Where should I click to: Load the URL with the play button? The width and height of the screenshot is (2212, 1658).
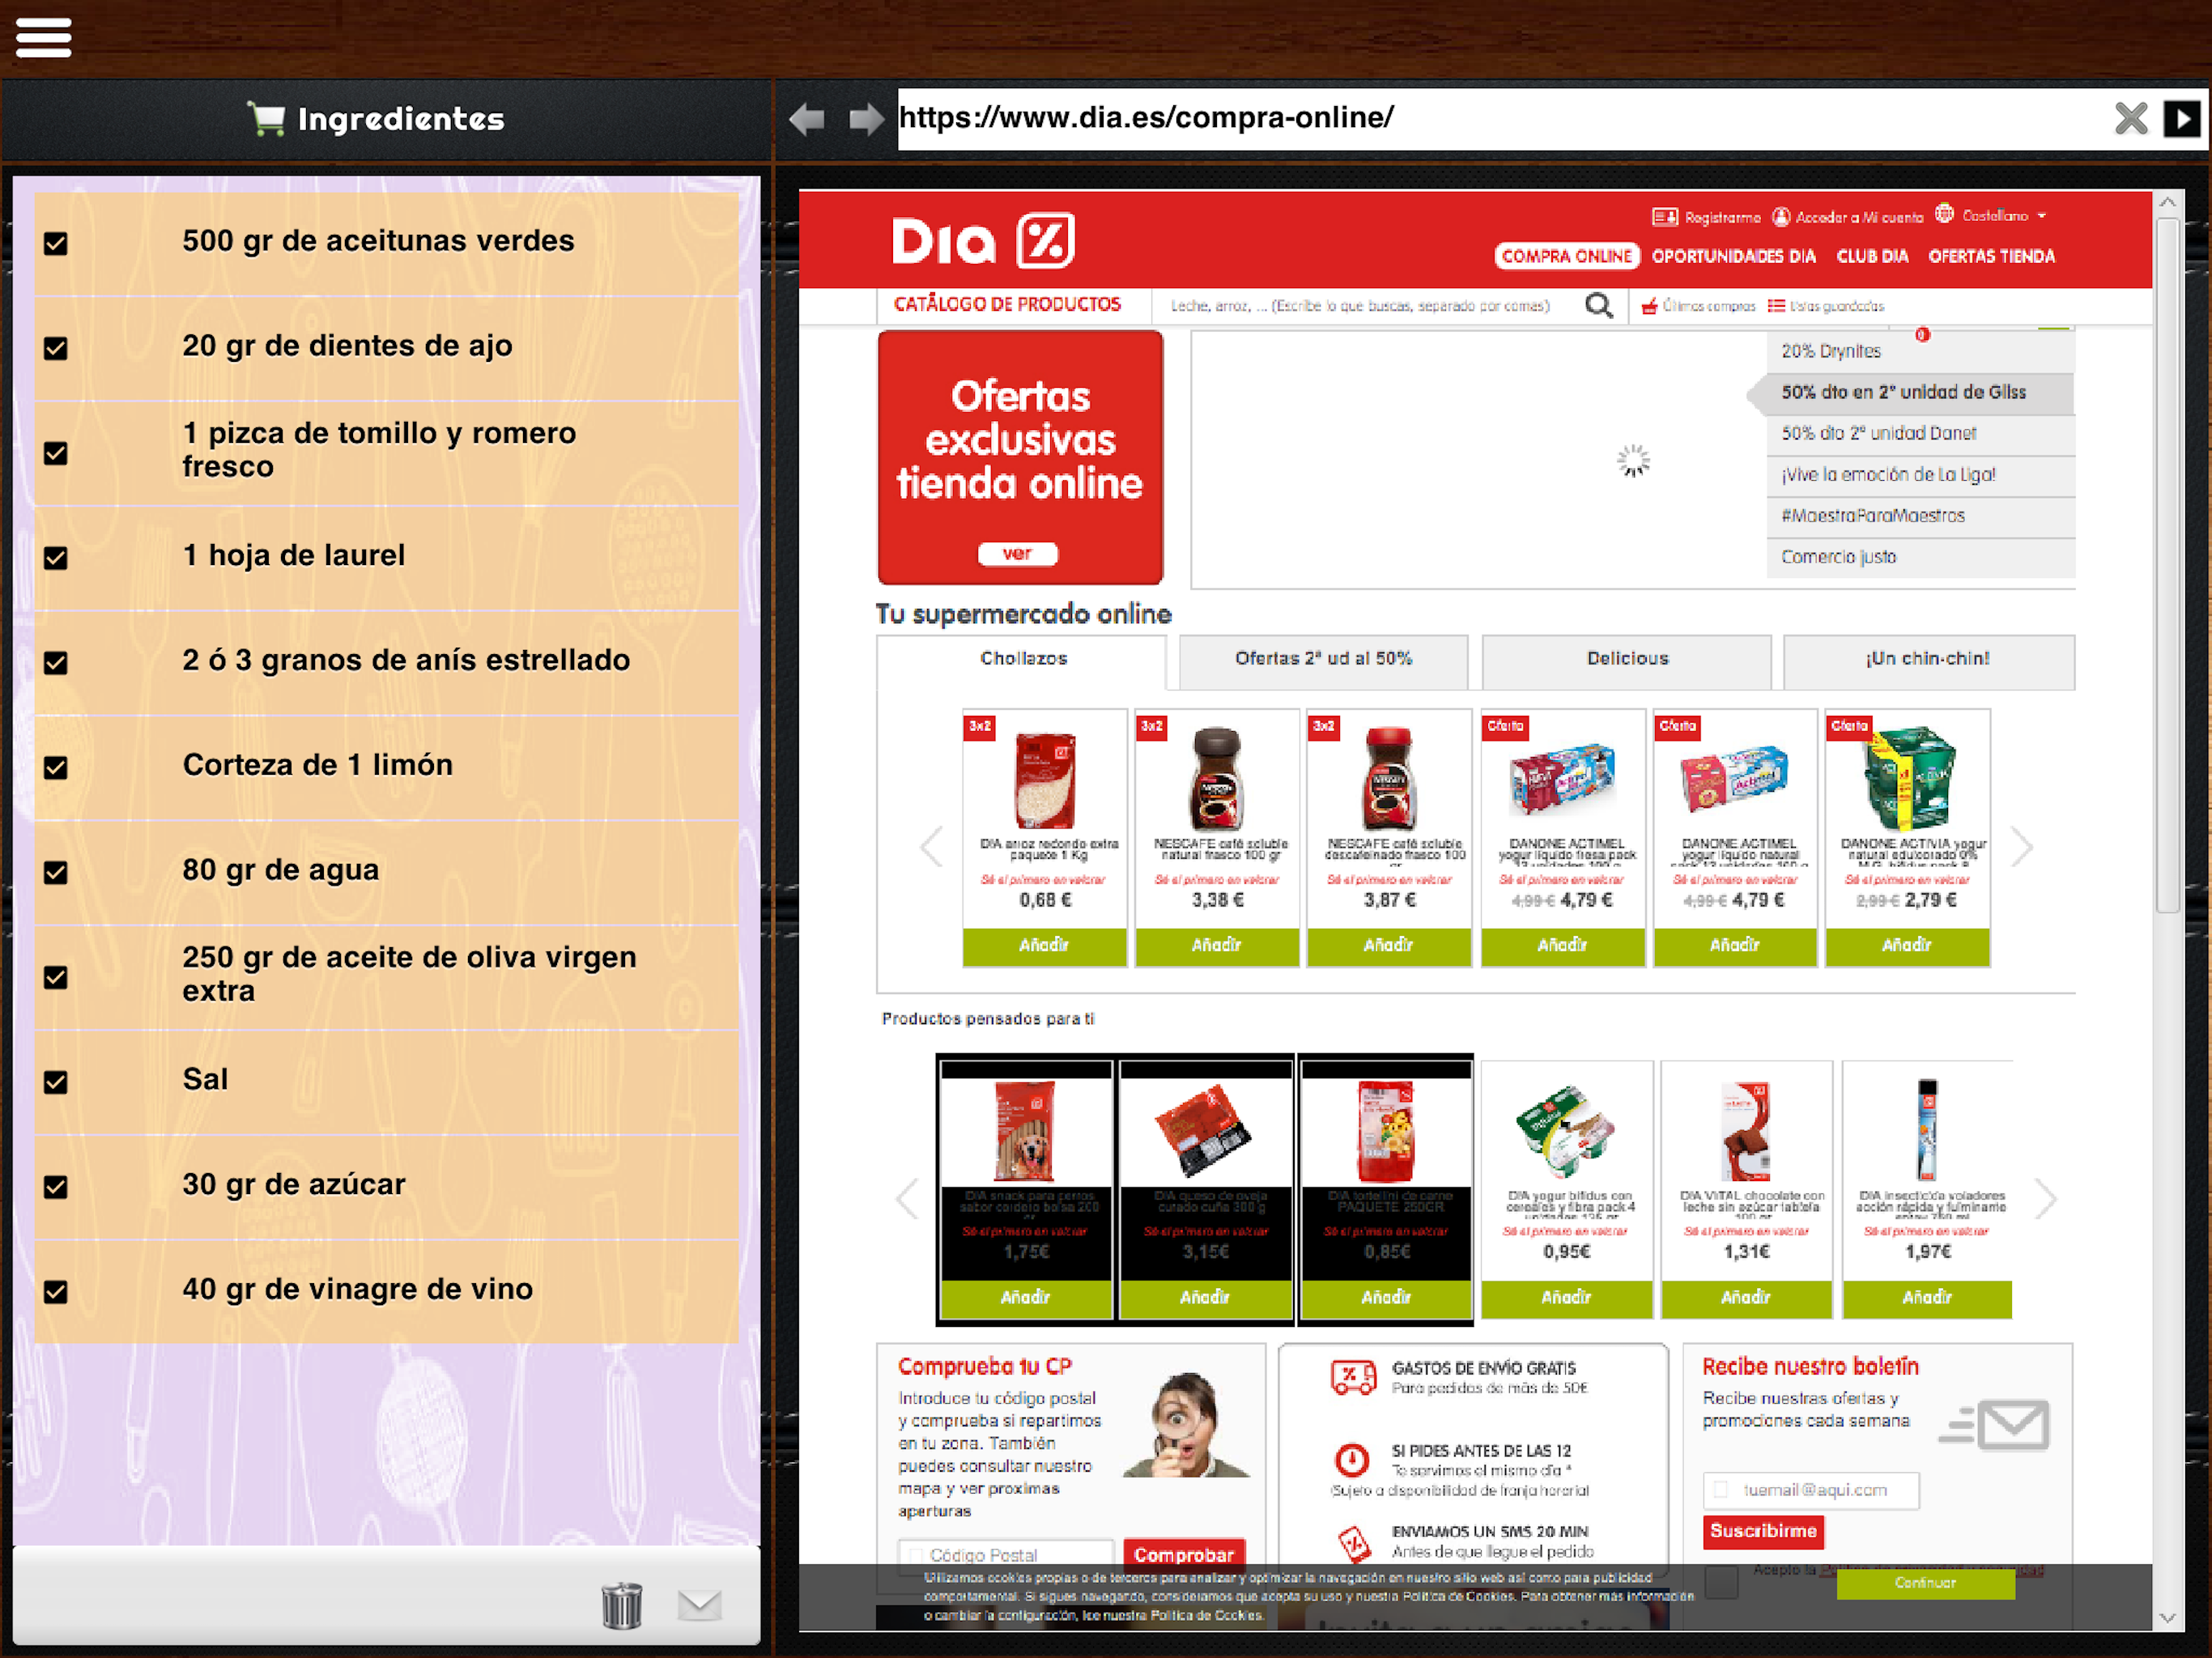tap(2181, 118)
